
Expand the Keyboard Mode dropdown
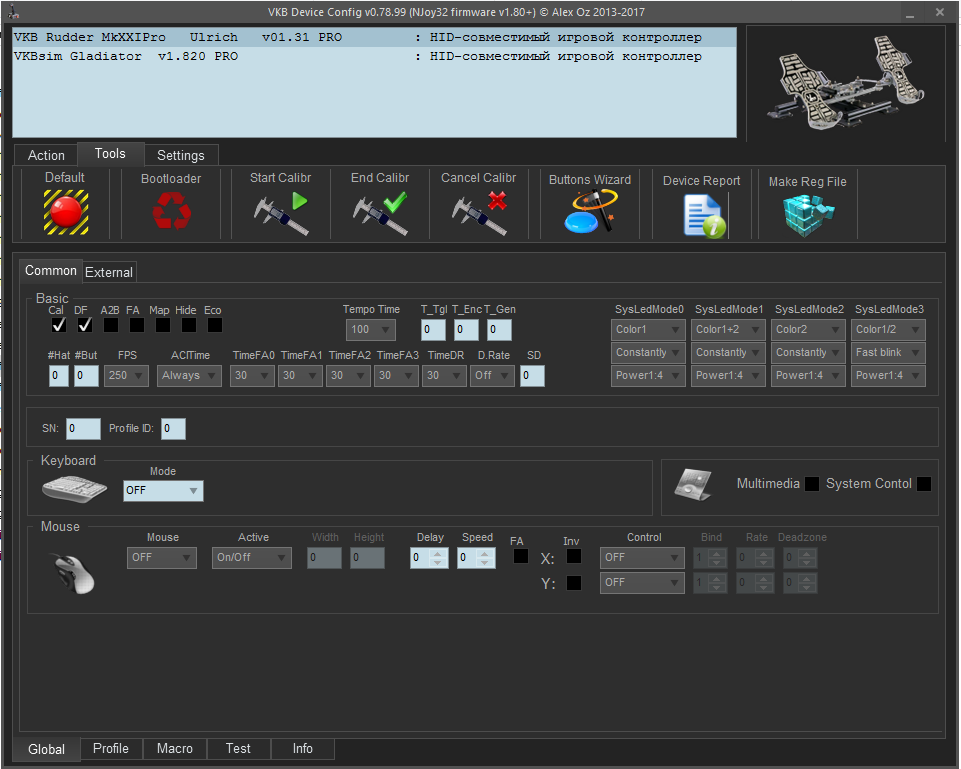point(163,491)
